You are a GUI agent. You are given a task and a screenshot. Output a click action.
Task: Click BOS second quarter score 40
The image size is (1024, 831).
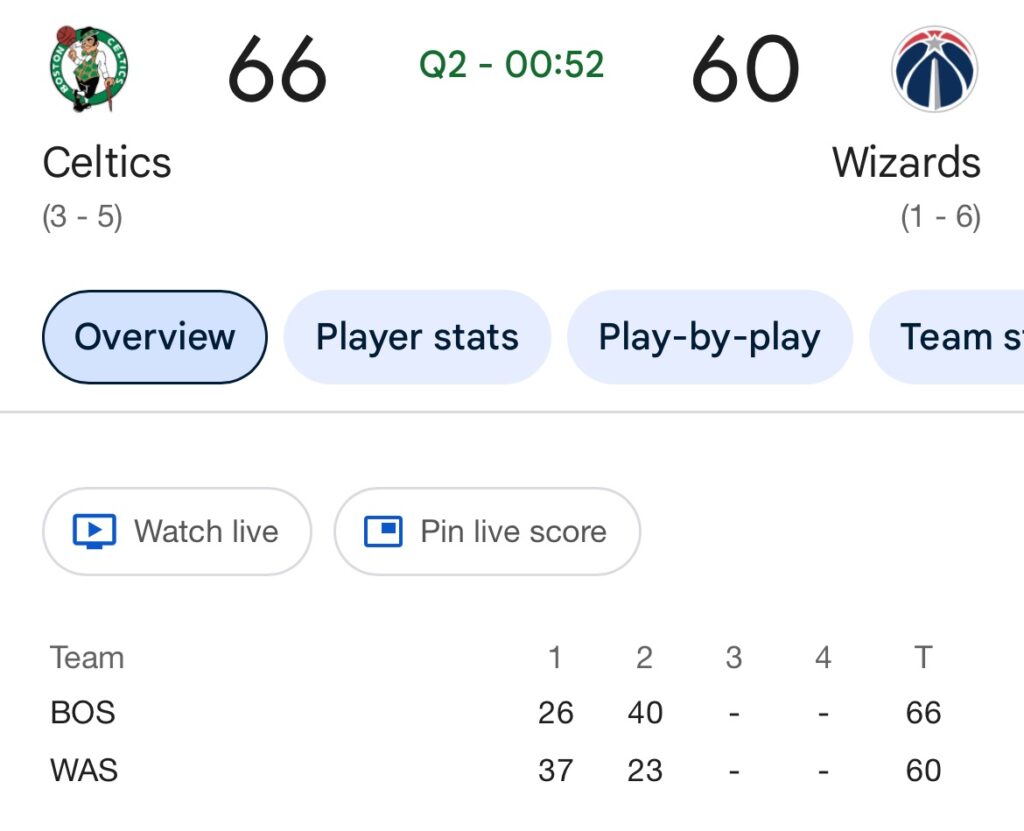[645, 713]
